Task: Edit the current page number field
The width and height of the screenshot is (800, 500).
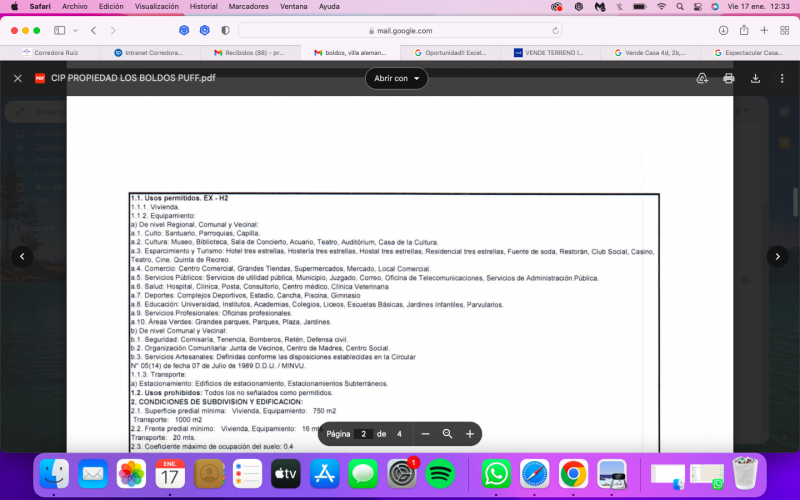Action: point(363,434)
